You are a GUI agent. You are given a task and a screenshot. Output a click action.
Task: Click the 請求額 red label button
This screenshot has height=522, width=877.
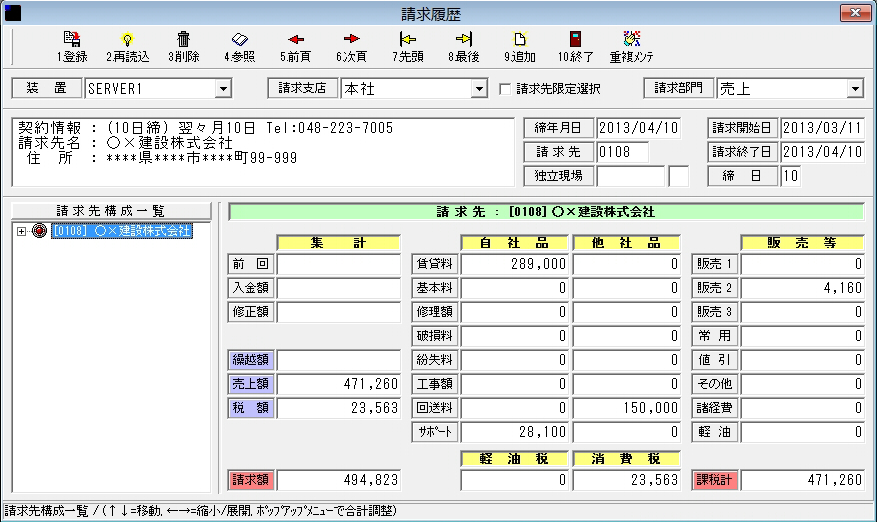[x=250, y=480]
